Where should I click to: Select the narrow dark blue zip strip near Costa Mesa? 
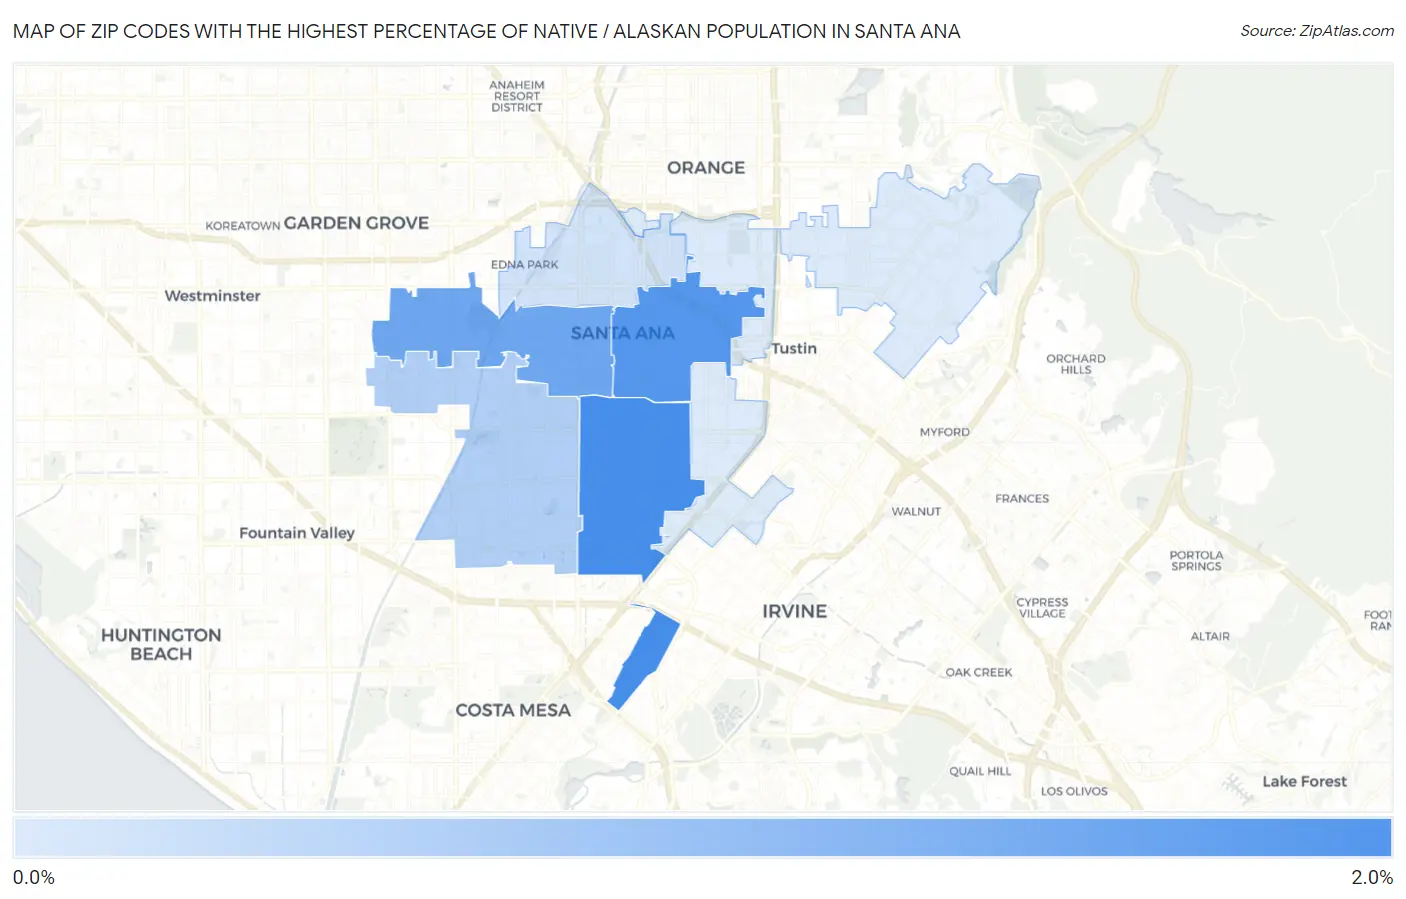click(x=644, y=658)
